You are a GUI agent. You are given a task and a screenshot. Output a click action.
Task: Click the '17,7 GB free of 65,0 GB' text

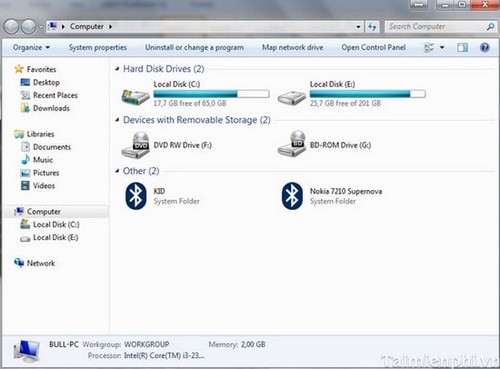coord(190,103)
